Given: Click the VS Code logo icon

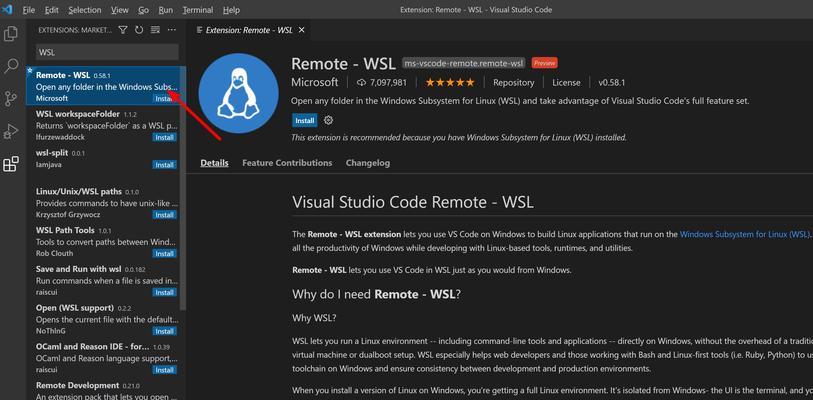Looking at the screenshot, I should pos(7,9).
